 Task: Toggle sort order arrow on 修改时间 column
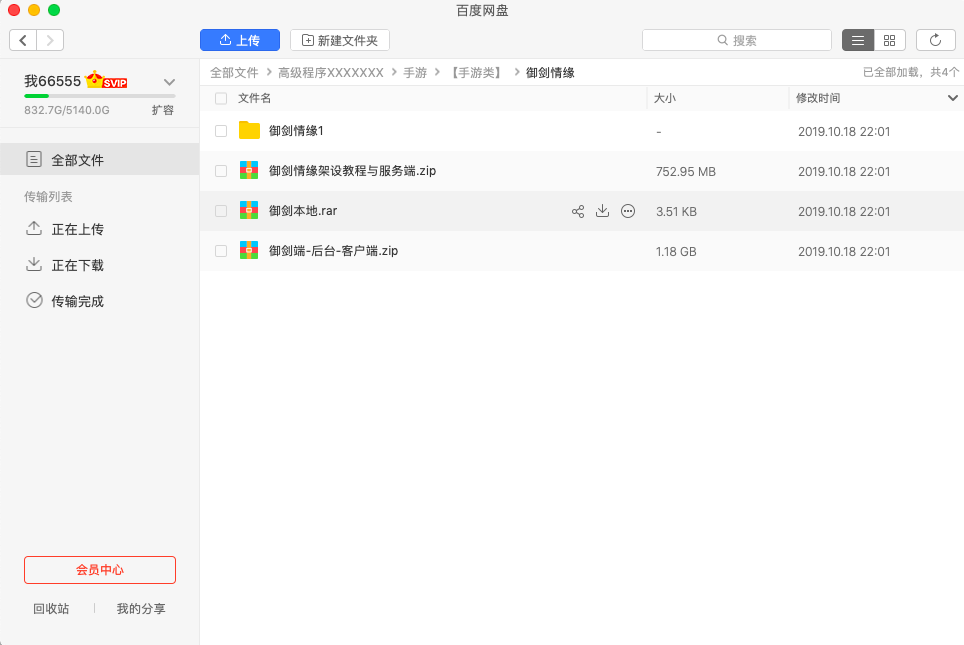coord(952,98)
